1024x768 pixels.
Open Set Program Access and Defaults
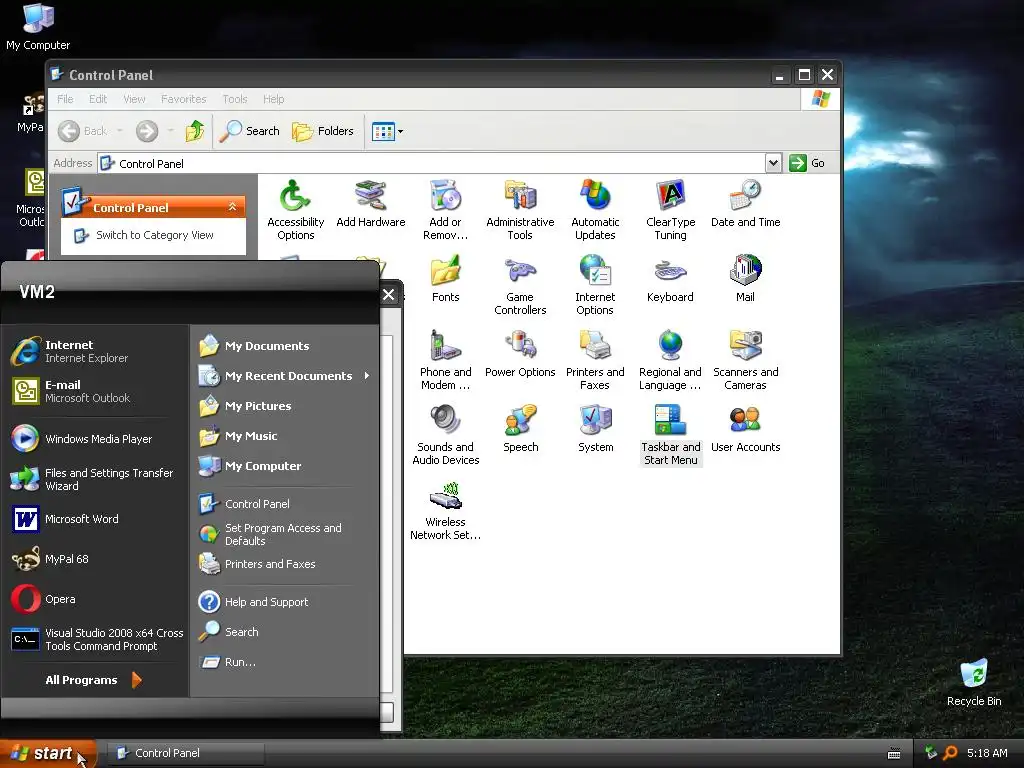[x=285, y=534]
